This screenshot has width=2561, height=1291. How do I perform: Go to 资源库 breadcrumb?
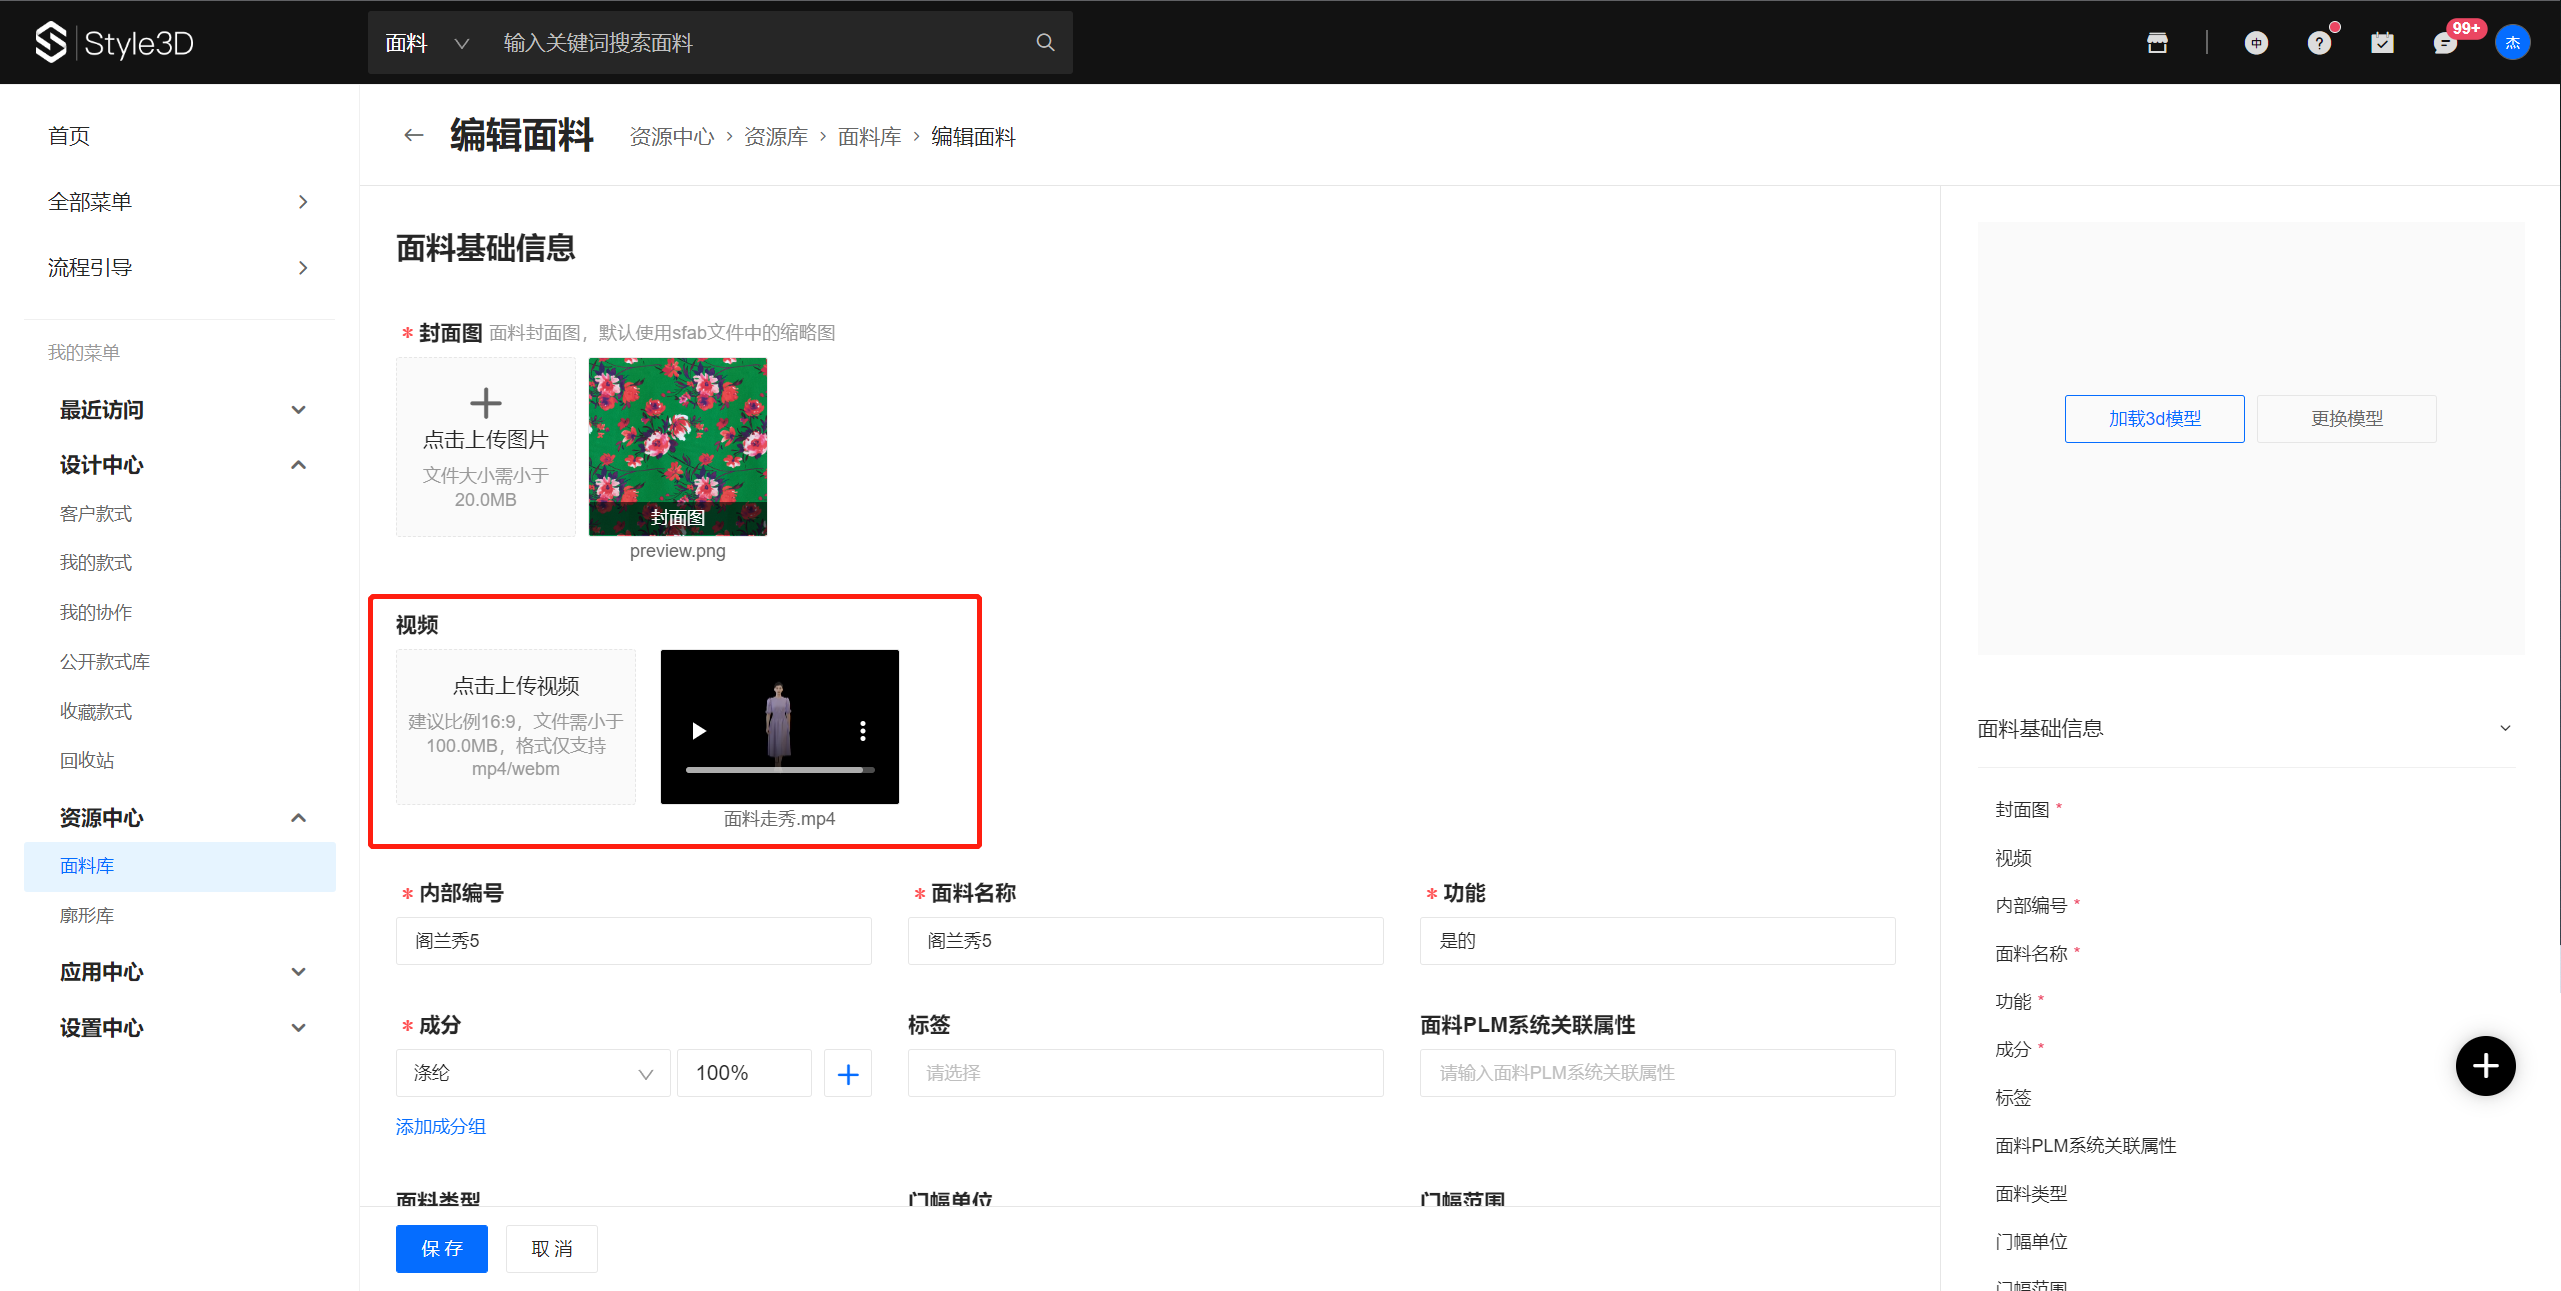(x=776, y=137)
